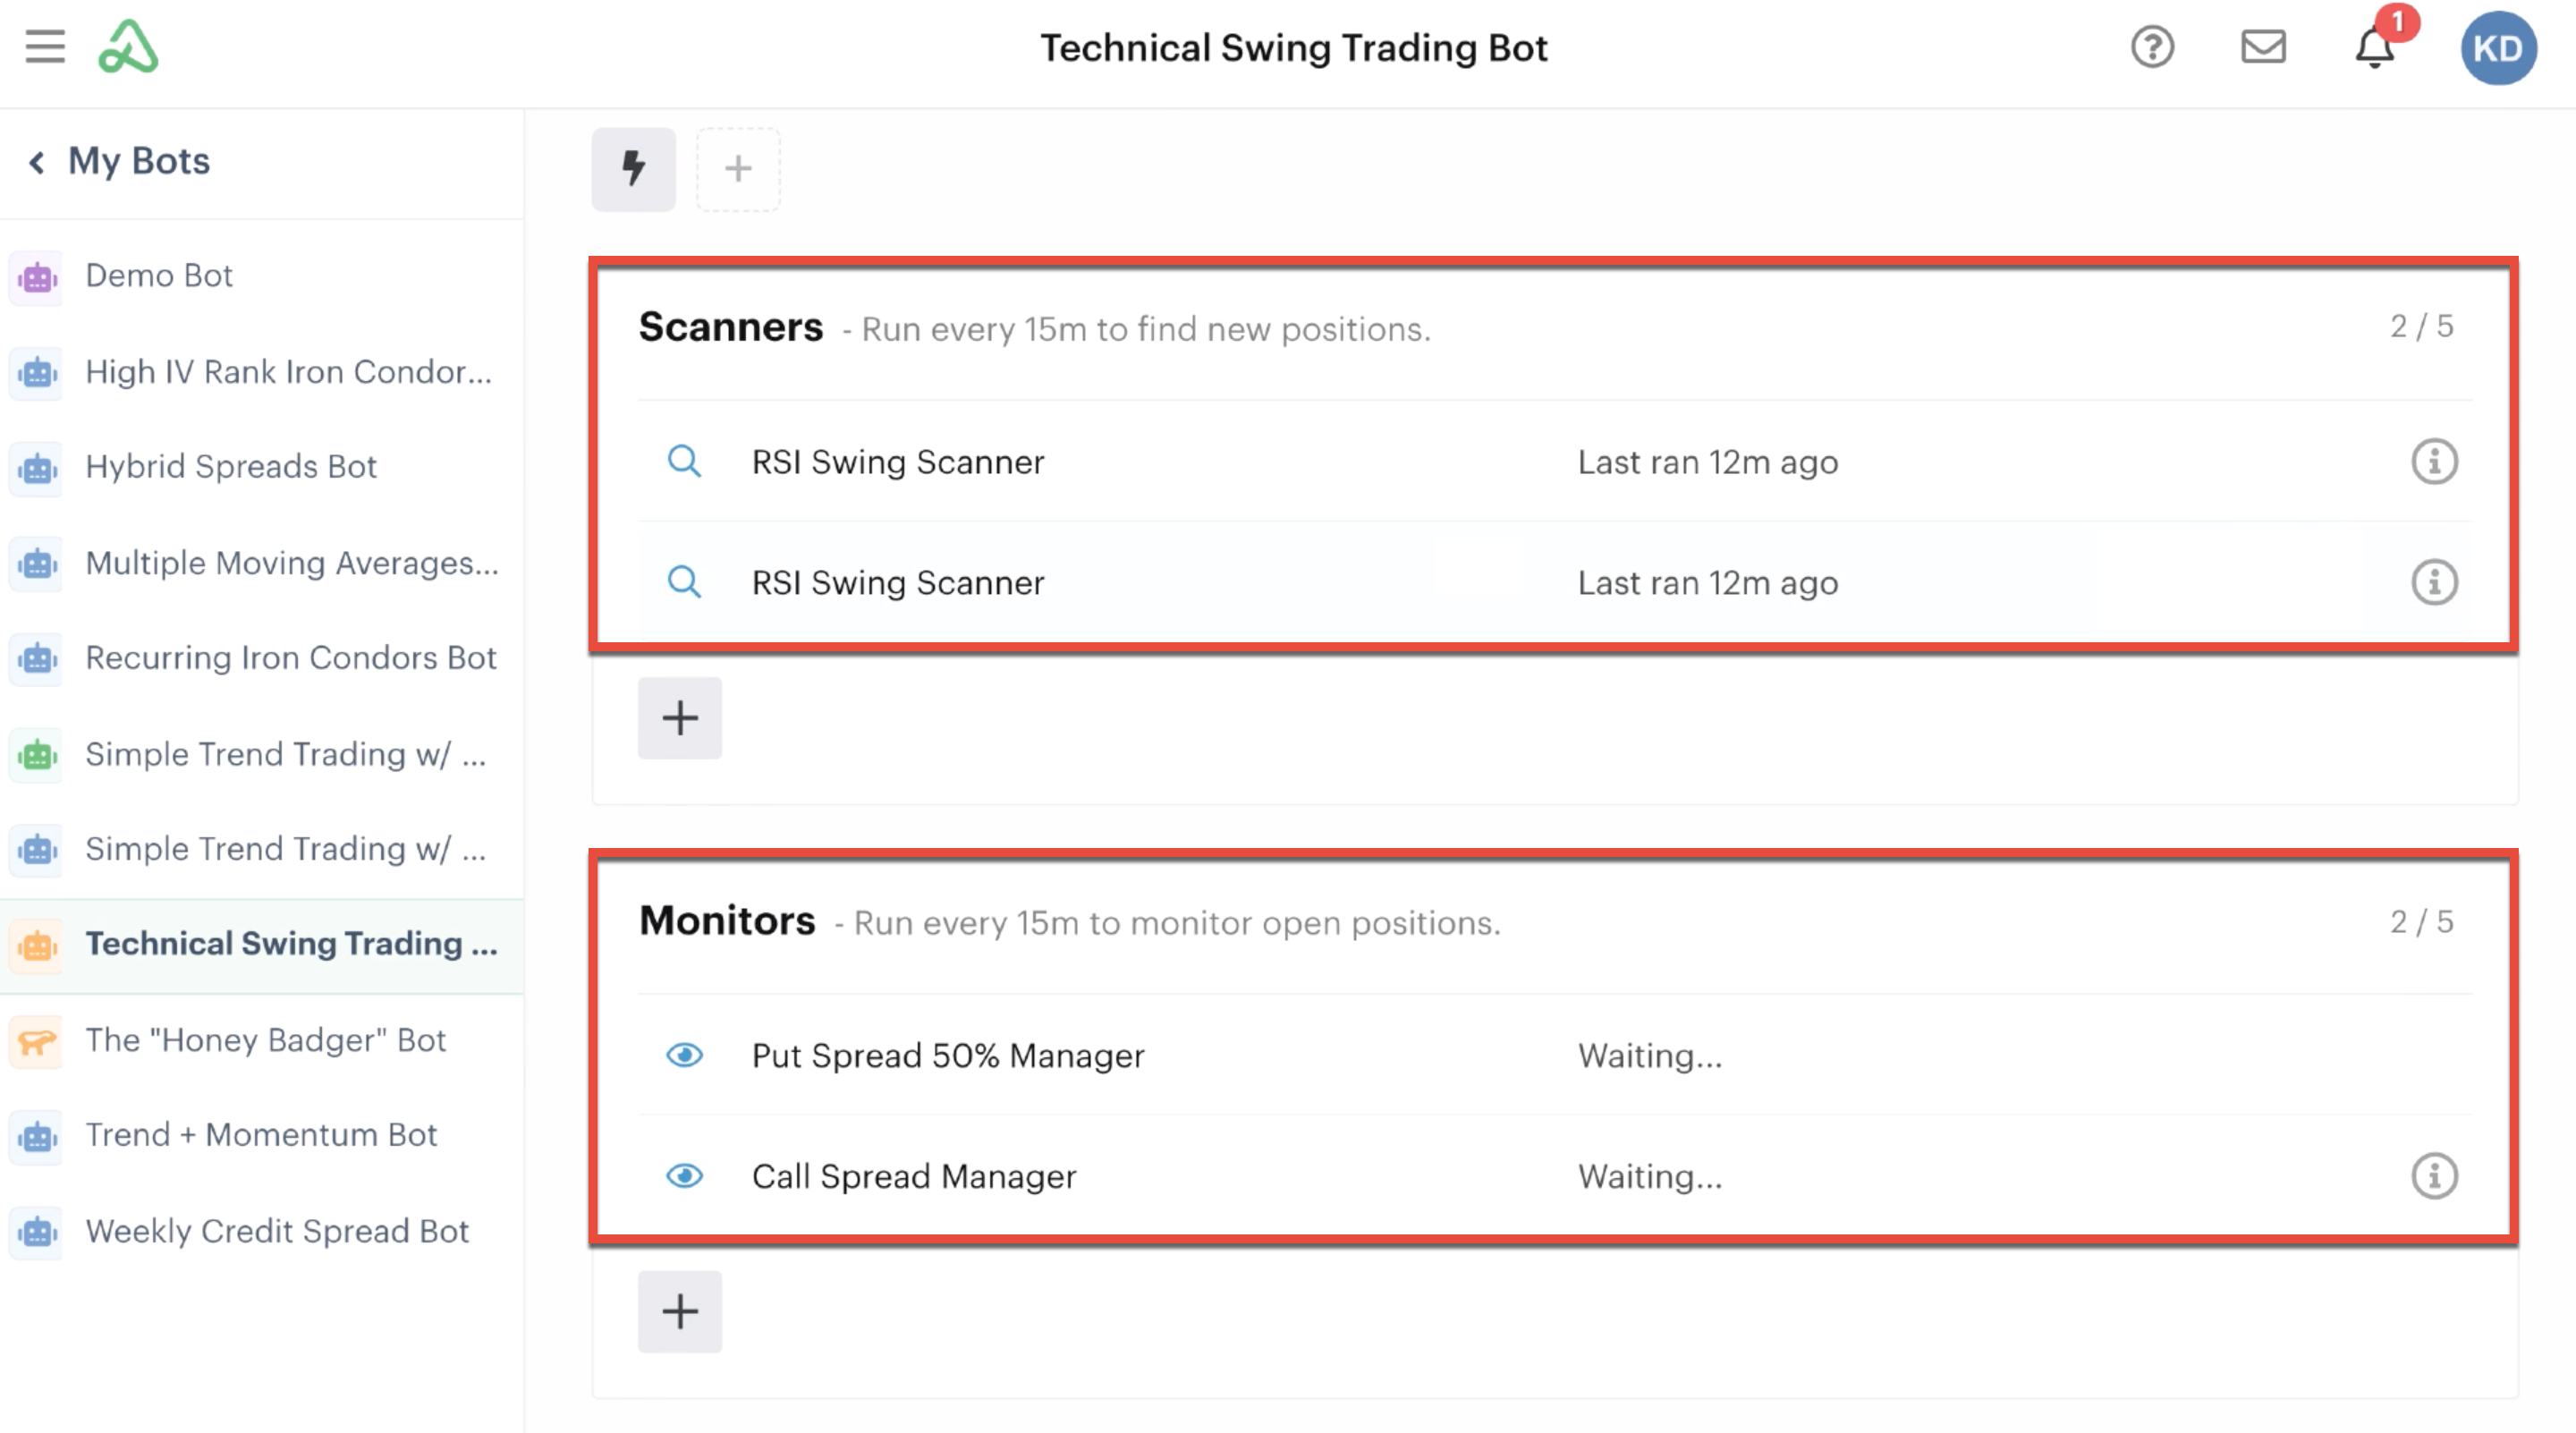View notifications via bell icon
Image resolution: width=2576 pixels, height=1433 pixels.
2375,47
